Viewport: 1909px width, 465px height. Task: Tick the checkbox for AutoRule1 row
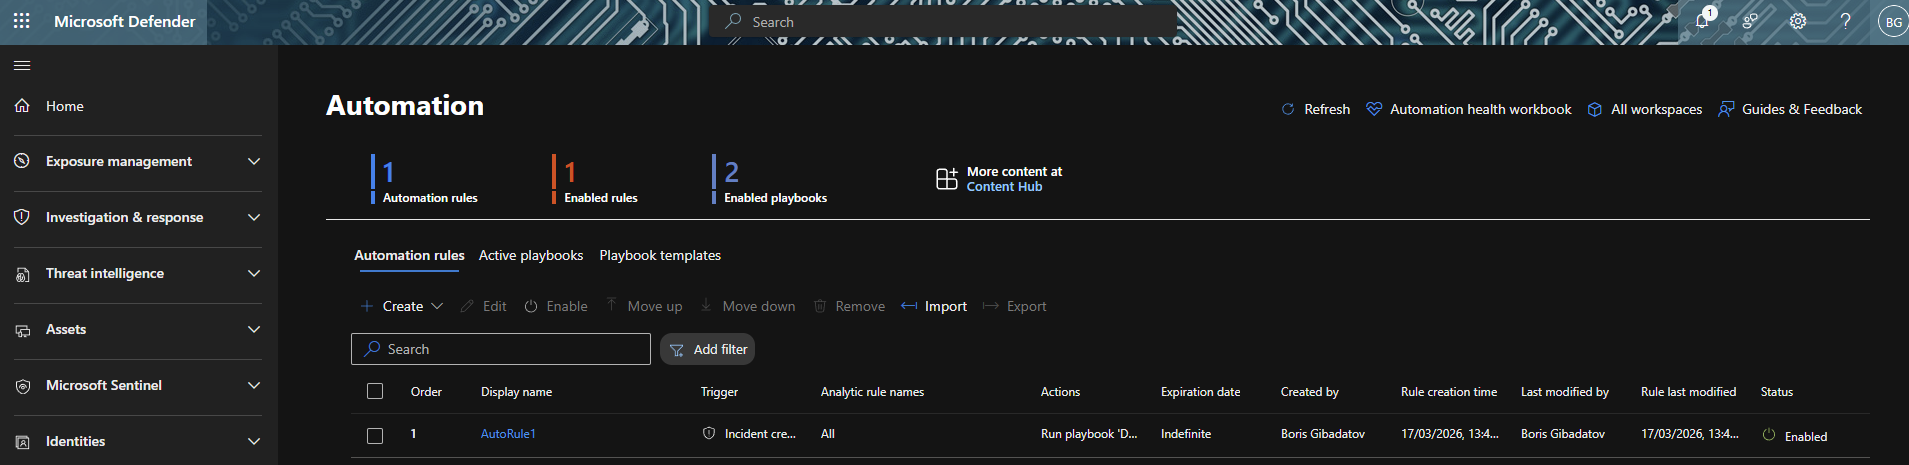(375, 435)
